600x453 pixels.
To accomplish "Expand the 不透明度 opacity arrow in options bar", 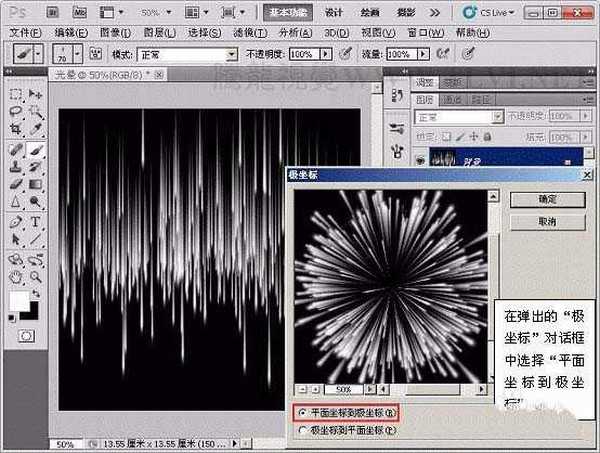I will coord(325,54).
